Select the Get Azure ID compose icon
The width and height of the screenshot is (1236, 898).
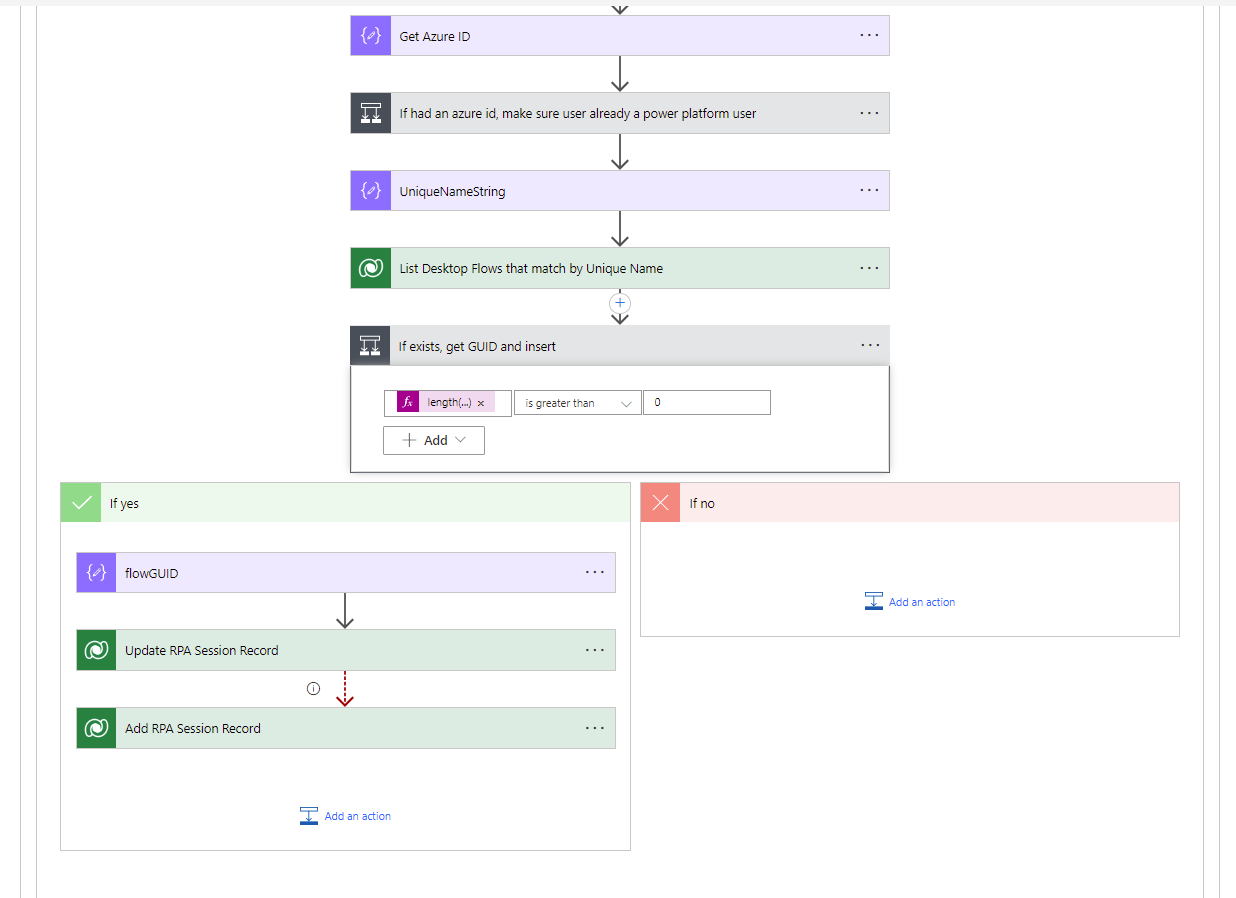click(x=370, y=35)
